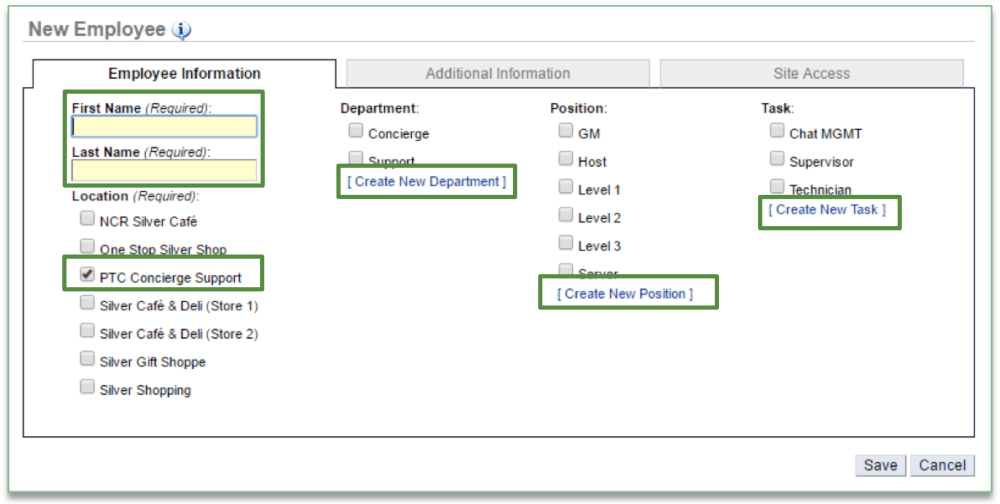The image size is (1000, 504).
Task: Click the Cancel button
Action: (x=942, y=465)
